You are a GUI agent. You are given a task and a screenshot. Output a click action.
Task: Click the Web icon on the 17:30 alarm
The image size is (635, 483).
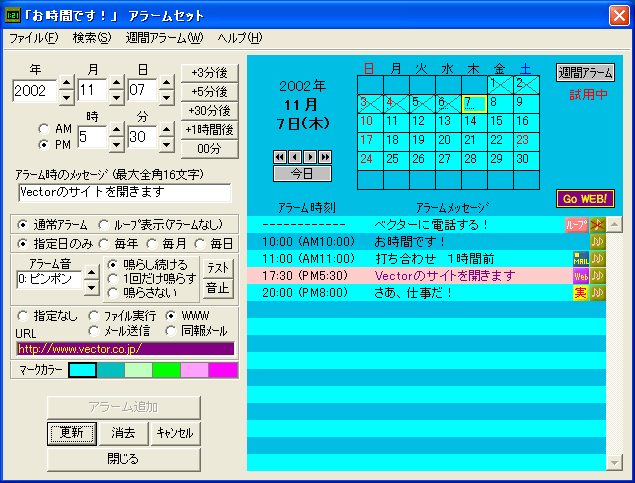tap(580, 275)
